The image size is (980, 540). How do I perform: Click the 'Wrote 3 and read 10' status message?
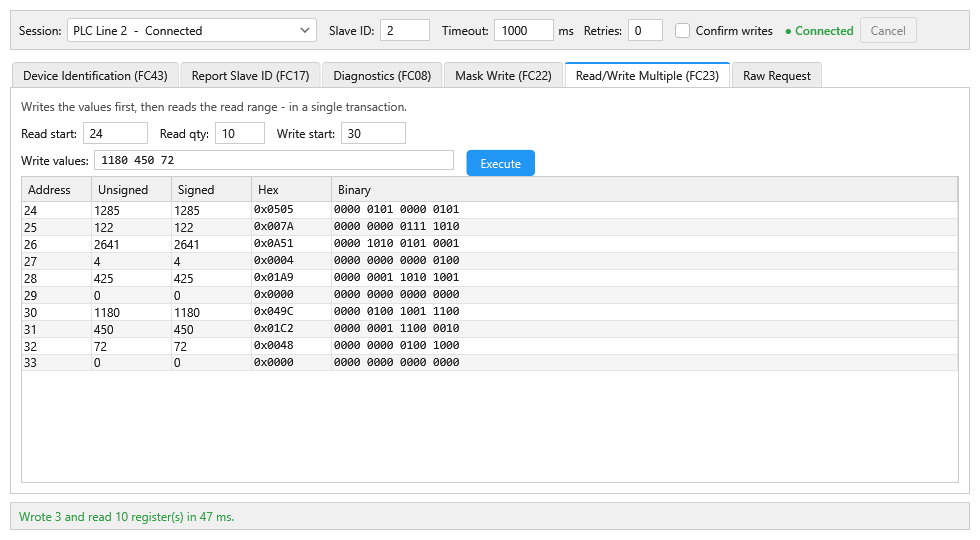[x=126, y=517]
